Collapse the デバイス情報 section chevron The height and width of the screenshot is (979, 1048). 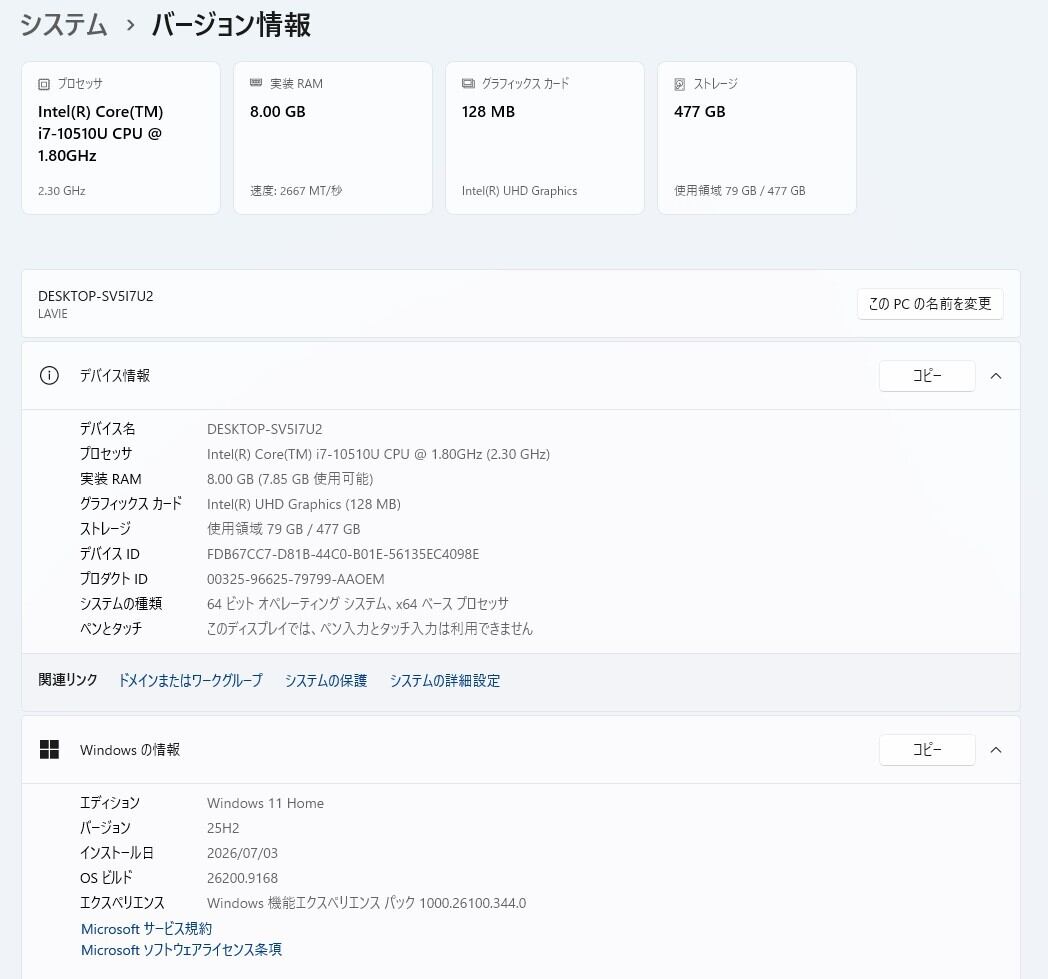click(x=996, y=376)
